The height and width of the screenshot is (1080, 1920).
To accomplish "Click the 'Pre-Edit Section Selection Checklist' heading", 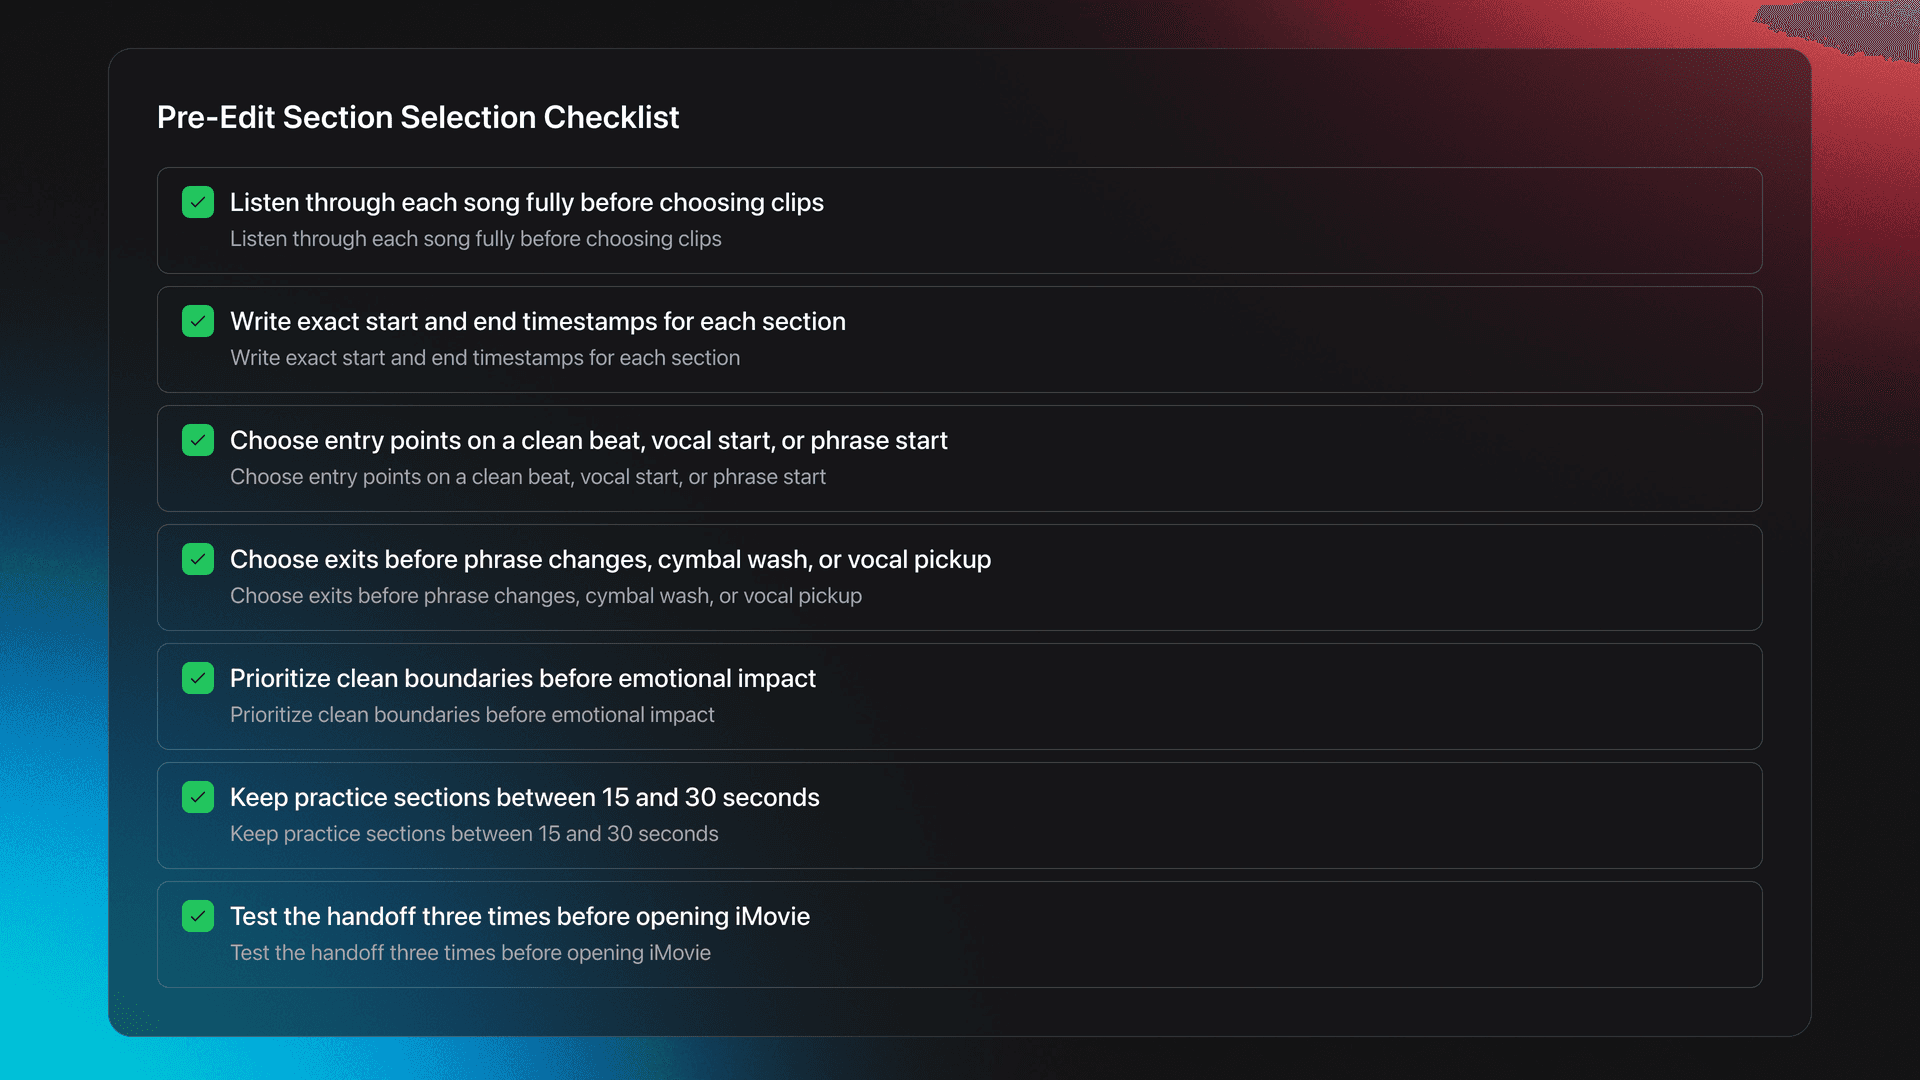I will click(418, 117).
